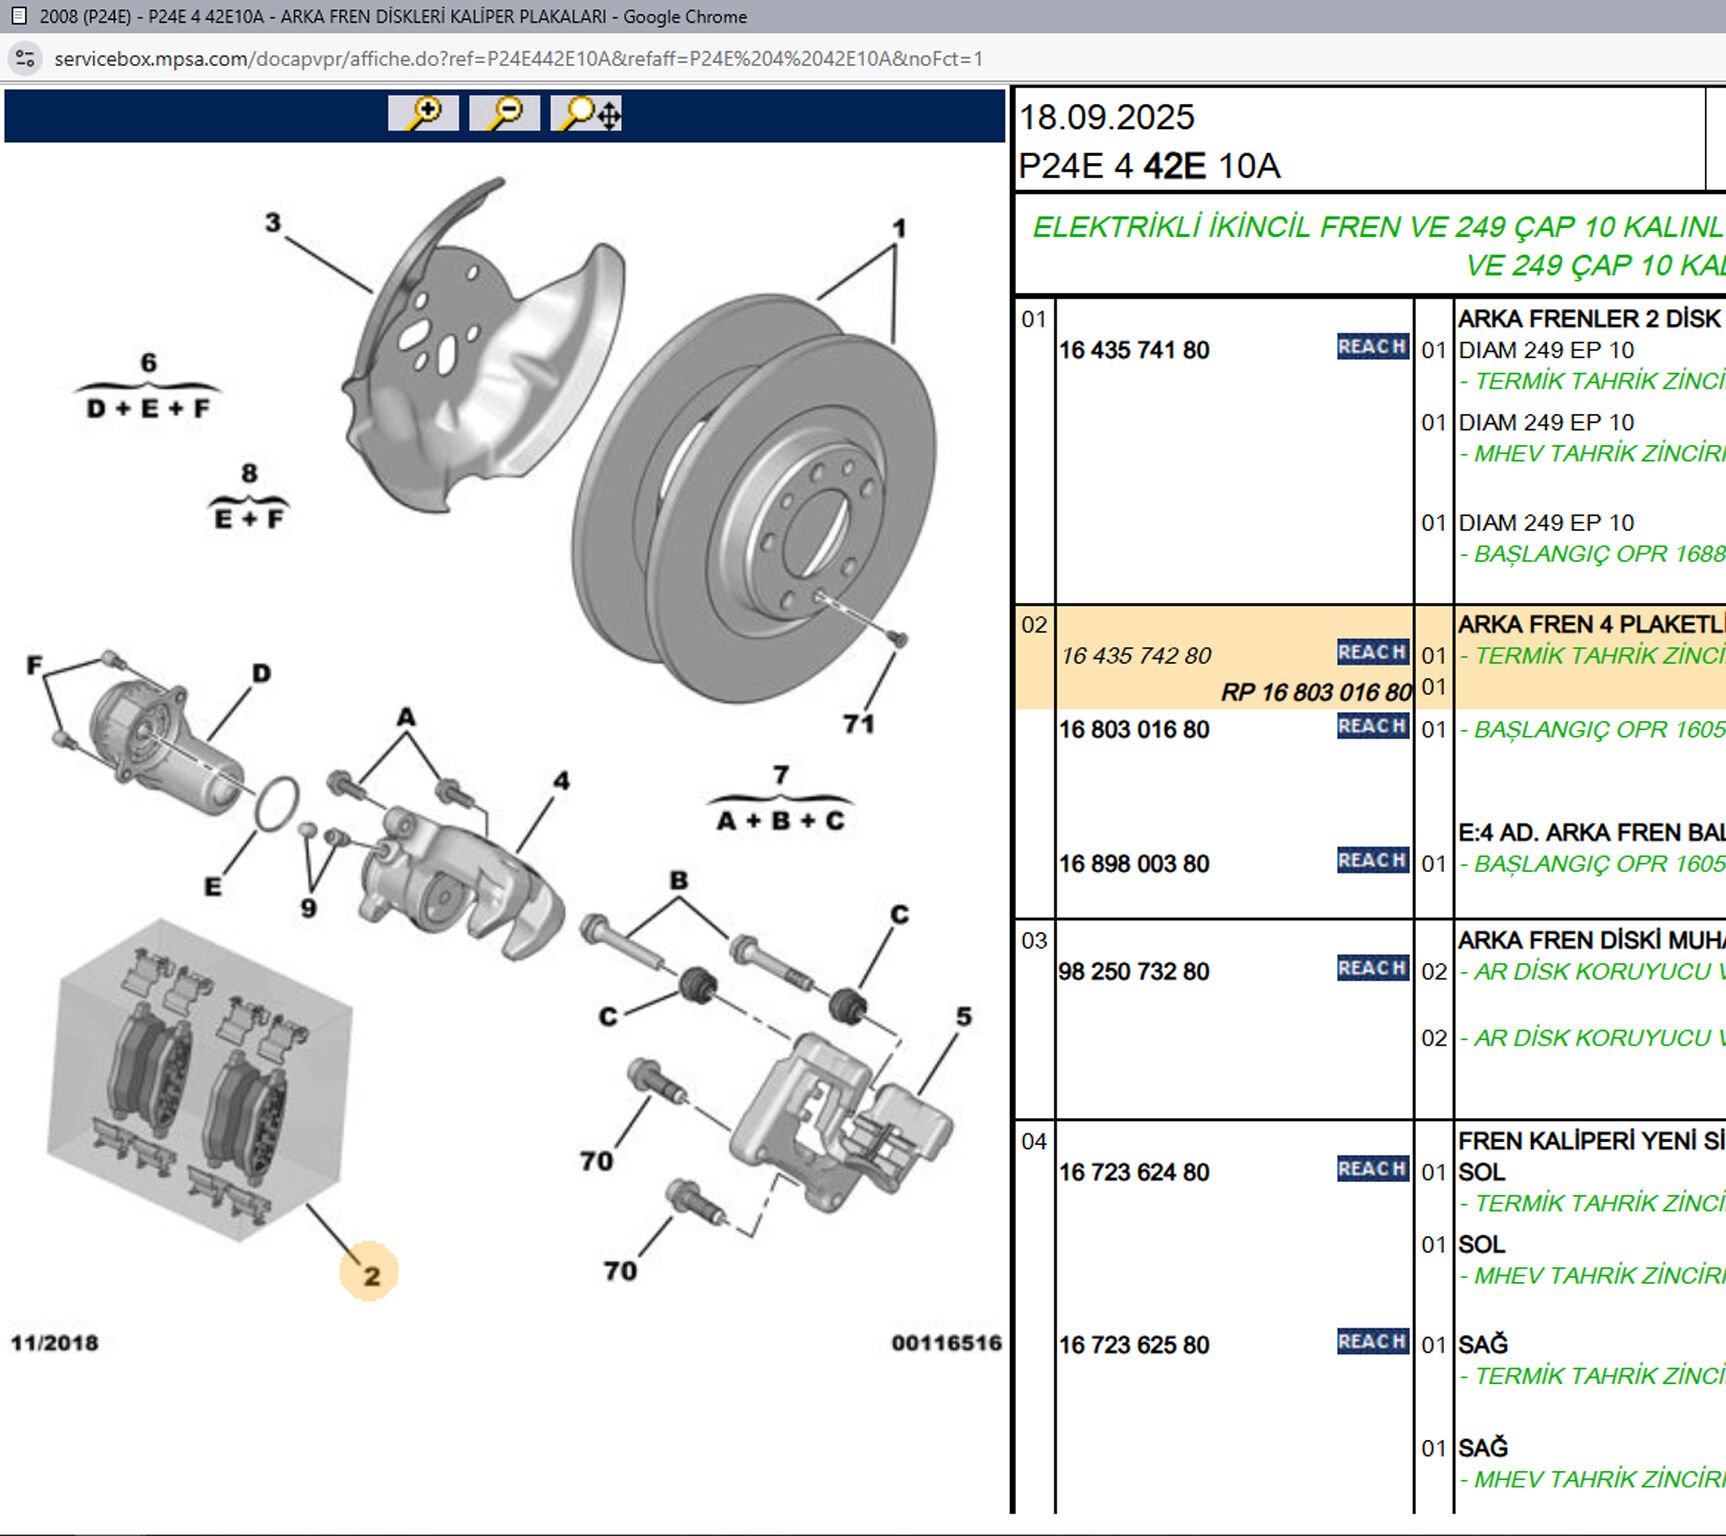This screenshot has height=1536, width=1726.
Task: Open replacement part RP 16 803 016 80
Action: pos(1315,692)
